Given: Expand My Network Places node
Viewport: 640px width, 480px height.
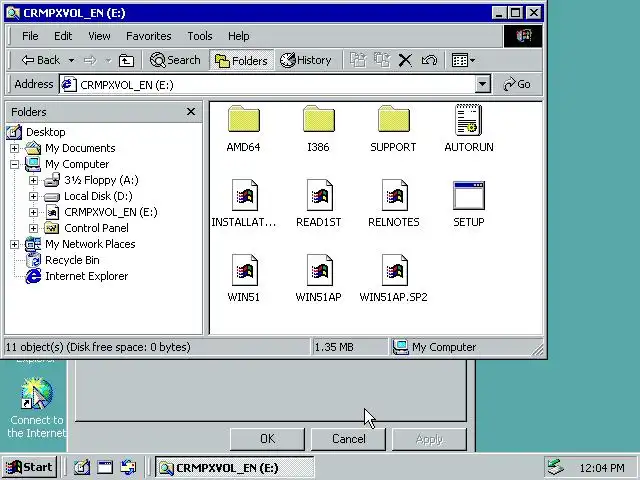Looking at the screenshot, I should click(x=14, y=244).
